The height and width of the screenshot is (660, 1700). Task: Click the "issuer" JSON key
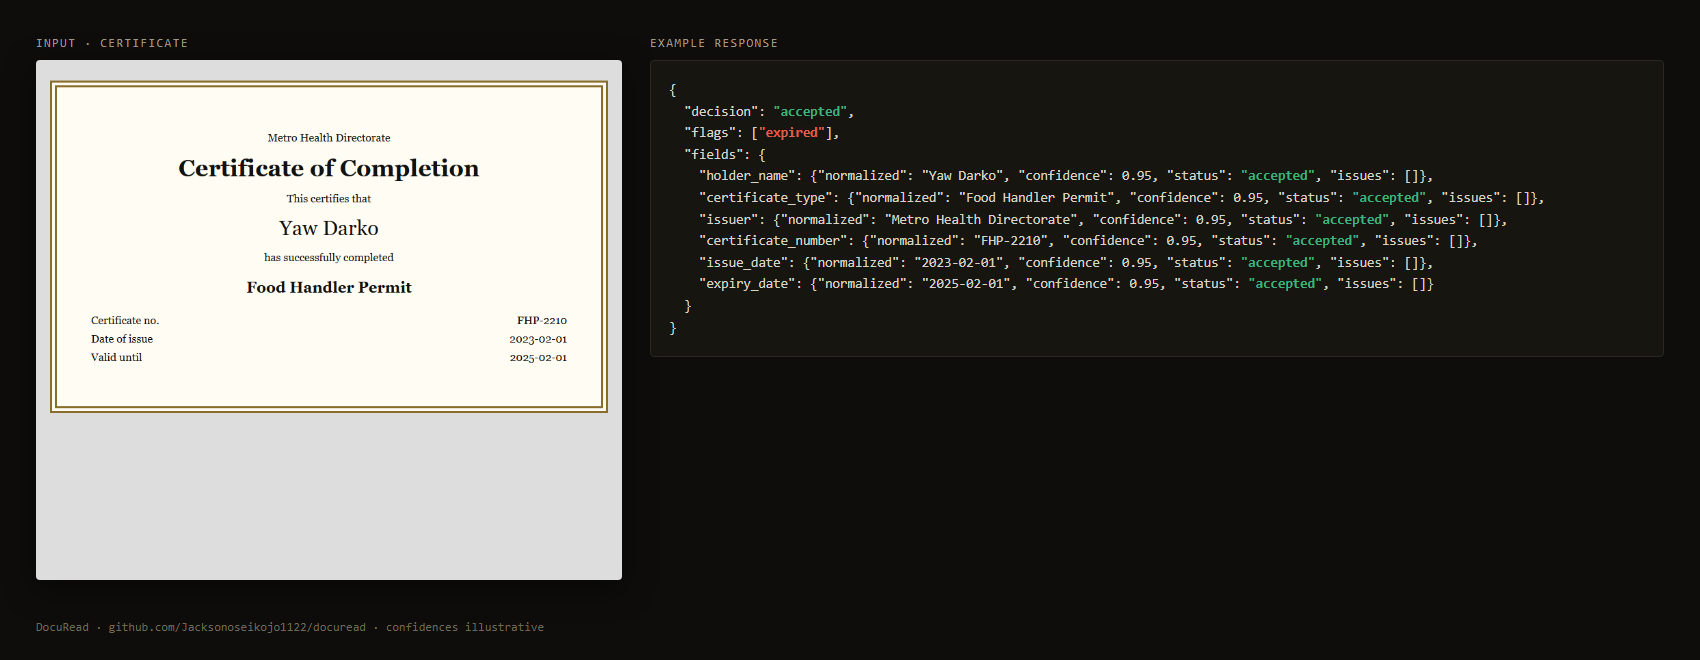point(729,219)
